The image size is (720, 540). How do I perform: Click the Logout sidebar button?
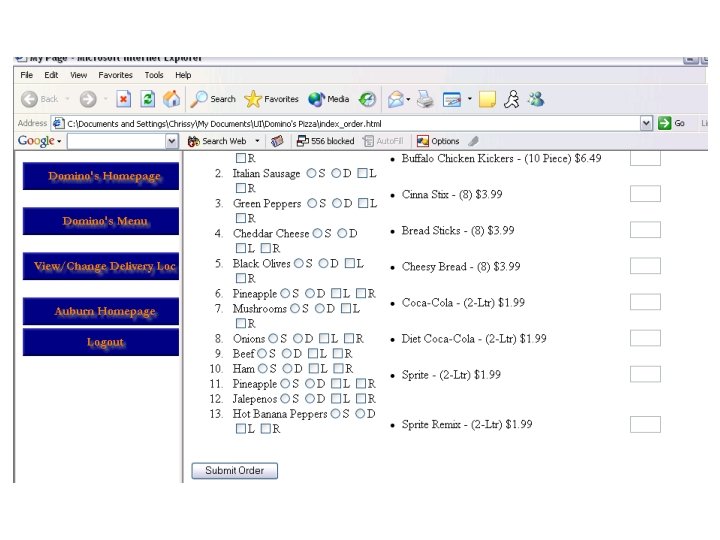101,342
